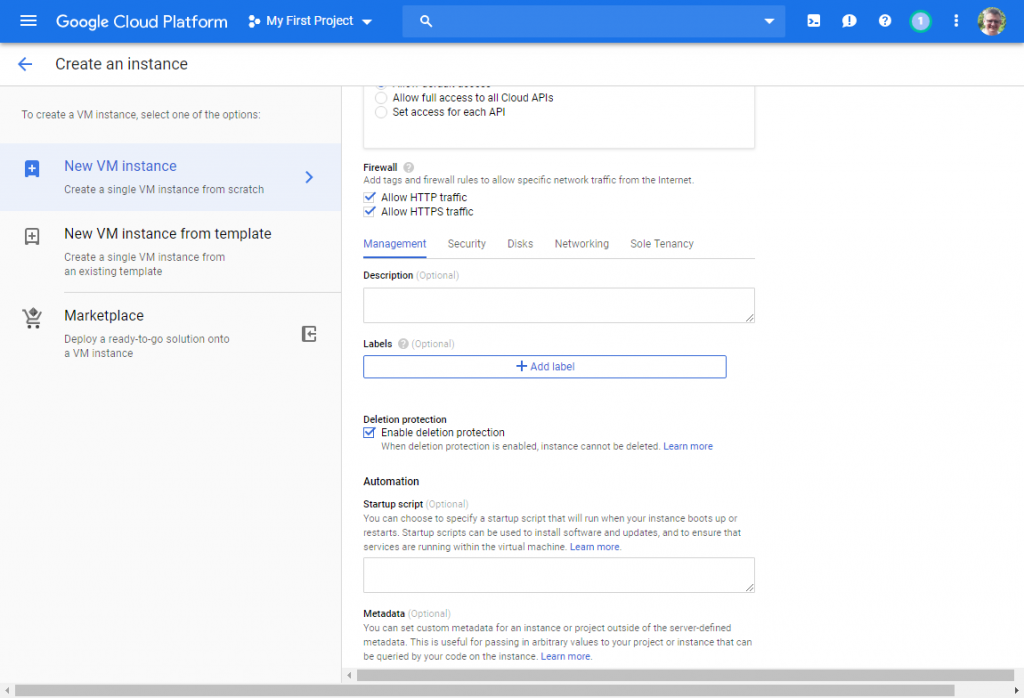Screen dimensions: 1024x698
Task: Switch to the Sole Tenancy tab
Action: [662, 244]
